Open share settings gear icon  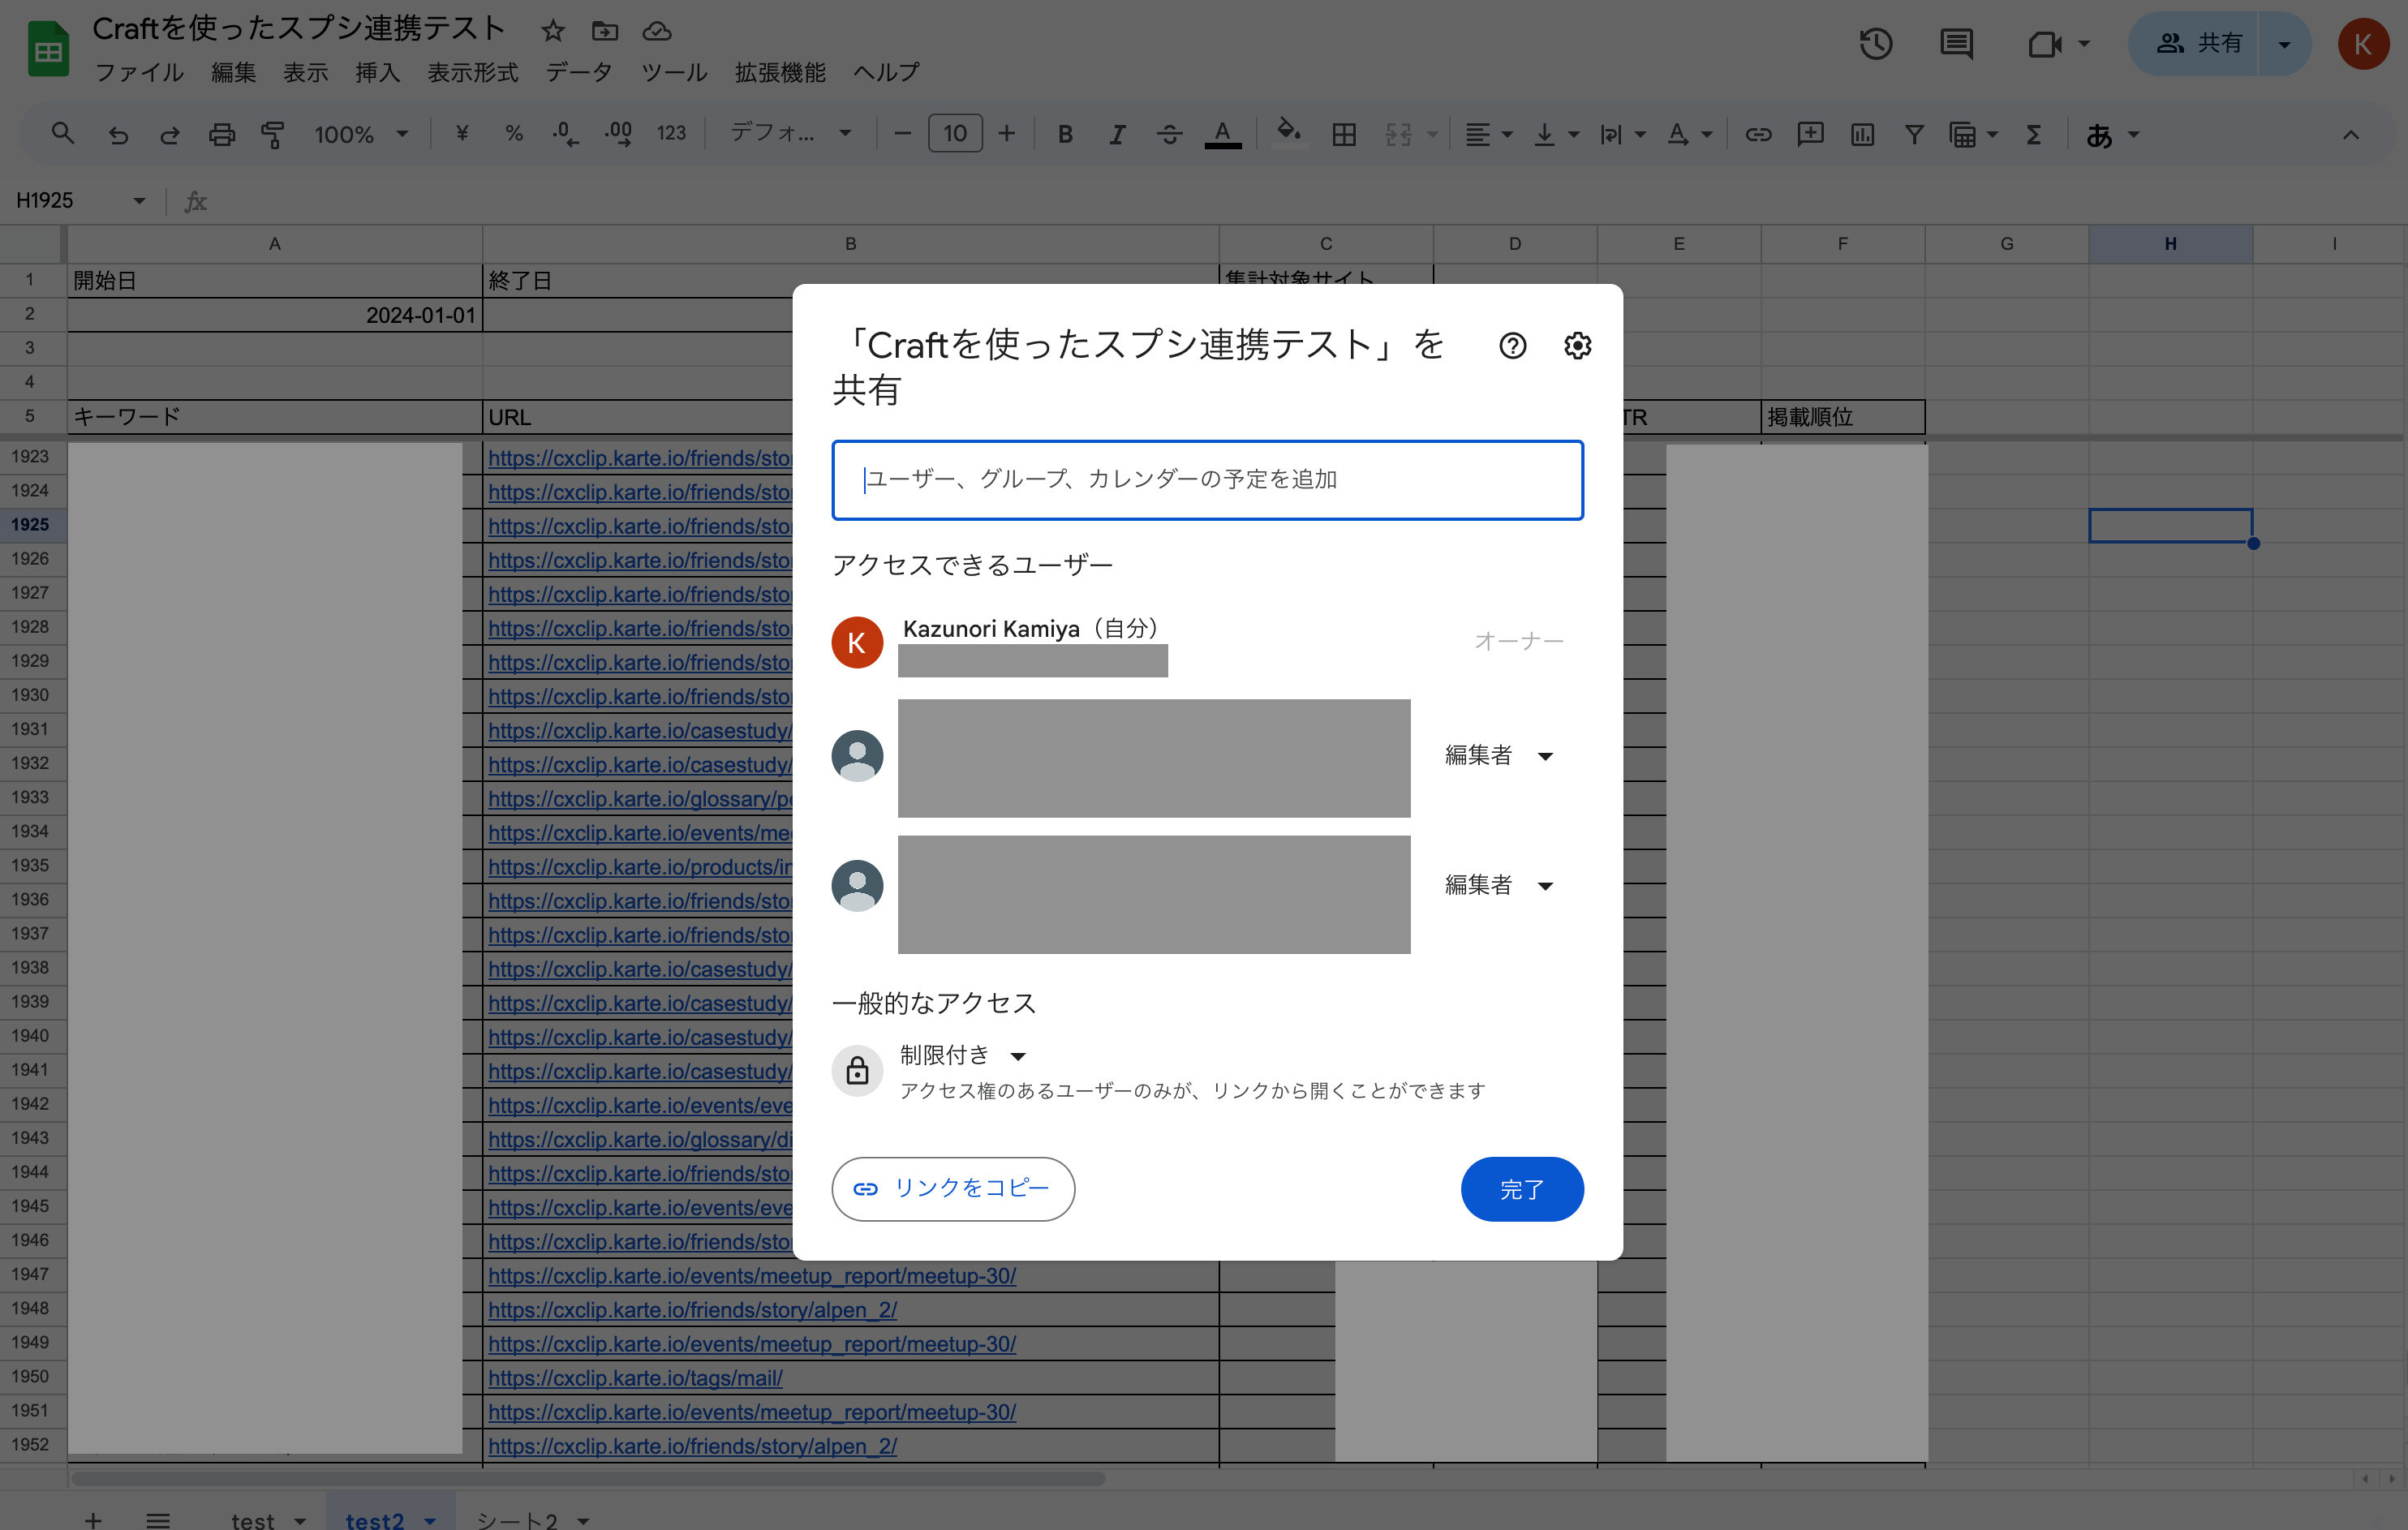coord(1577,346)
